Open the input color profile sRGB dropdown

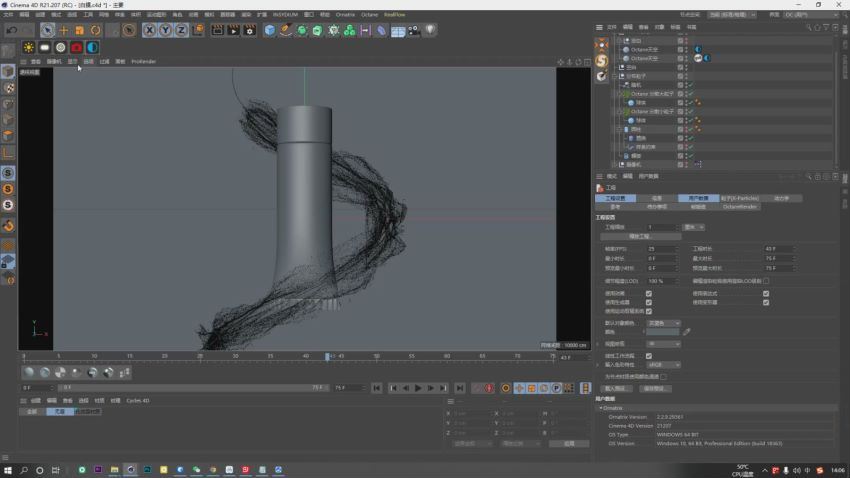[x=664, y=365]
